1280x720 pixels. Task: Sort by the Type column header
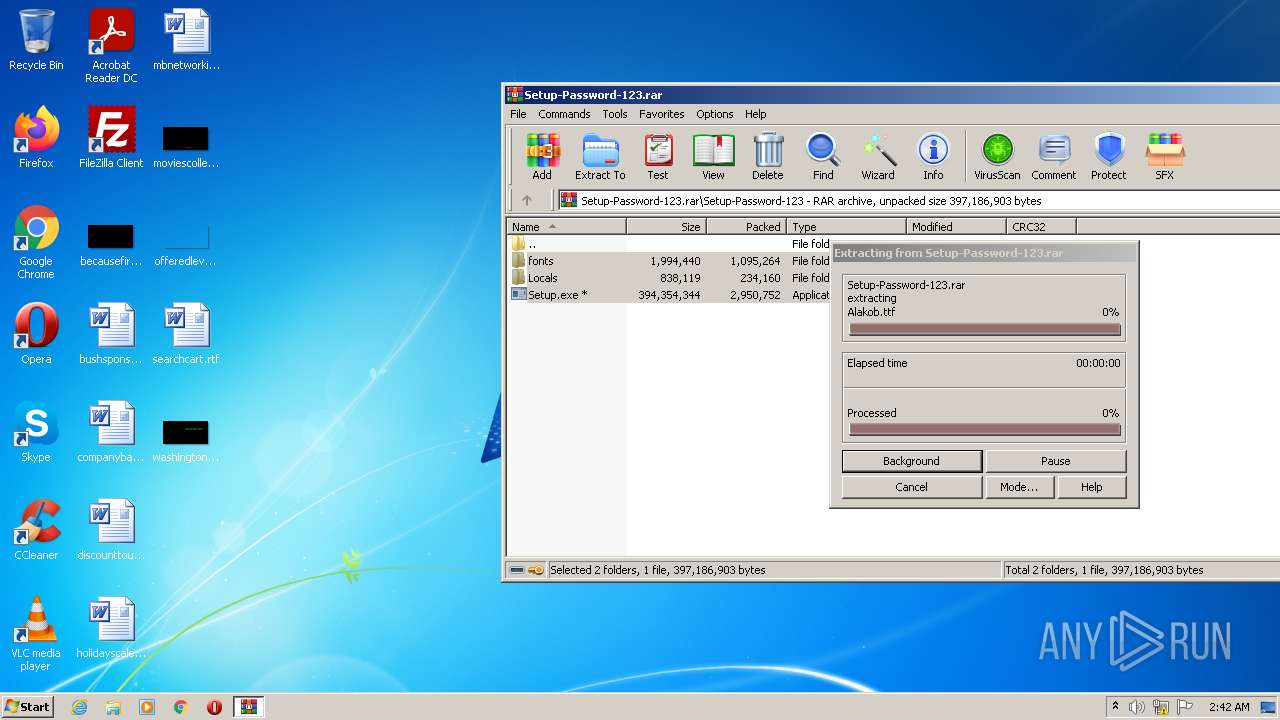[x=847, y=227]
